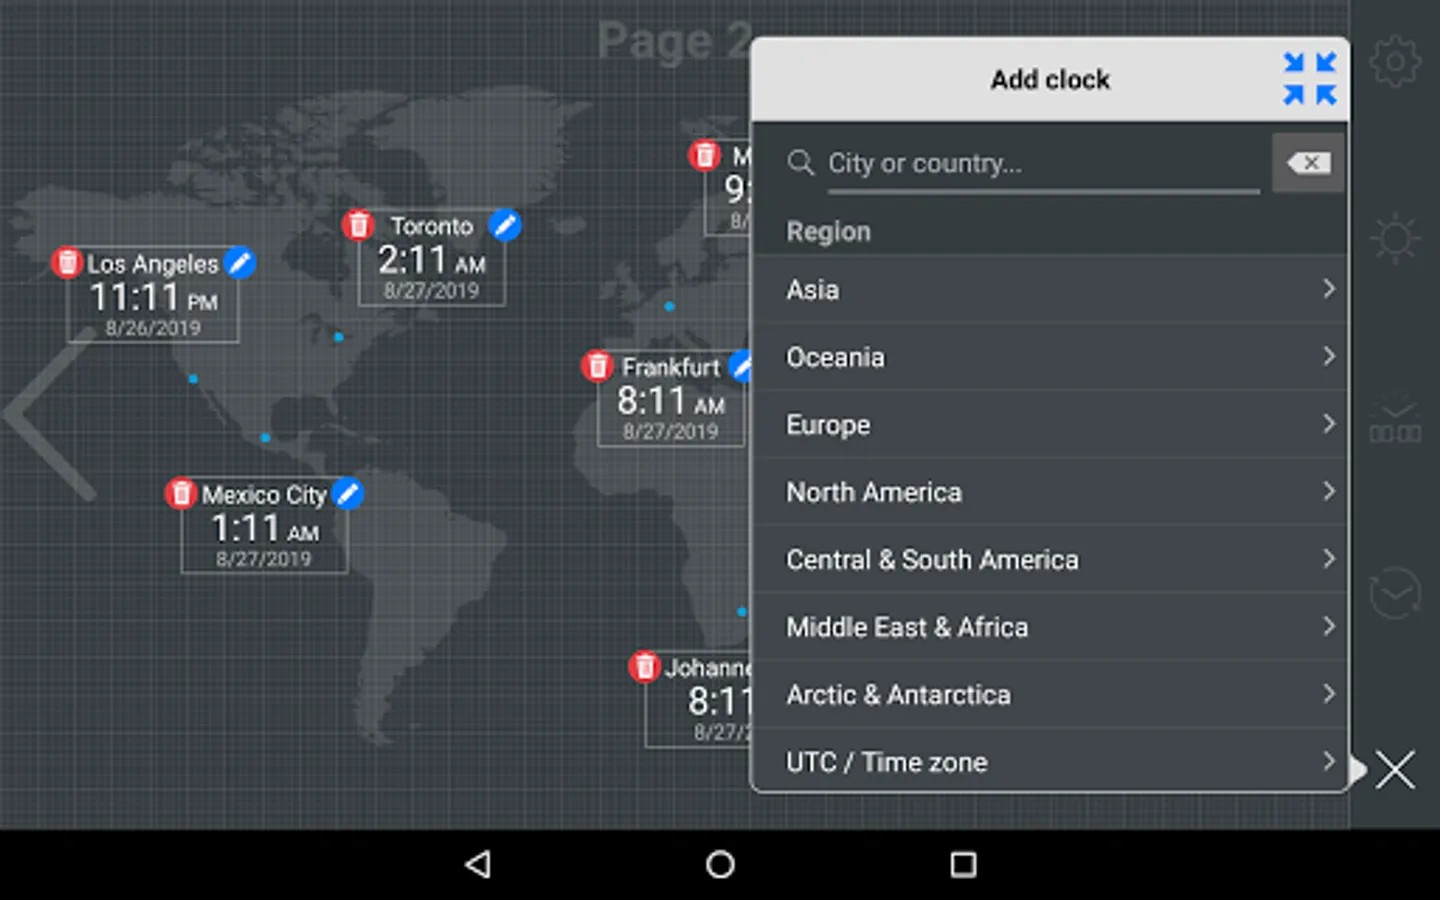Expand Arctic & Antarctica region
This screenshot has width=1440, height=900.
[1050, 694]
